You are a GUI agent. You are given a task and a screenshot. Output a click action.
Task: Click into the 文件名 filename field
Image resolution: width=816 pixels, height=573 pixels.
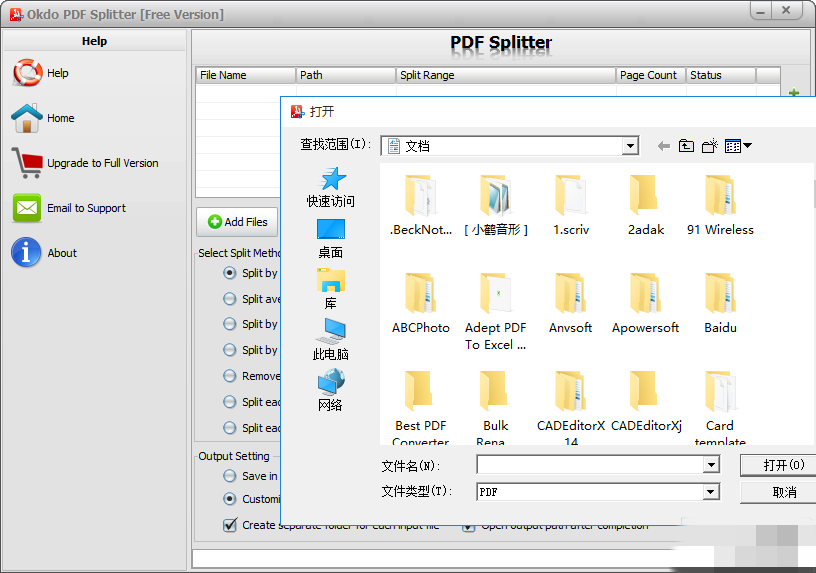[590, 465]
